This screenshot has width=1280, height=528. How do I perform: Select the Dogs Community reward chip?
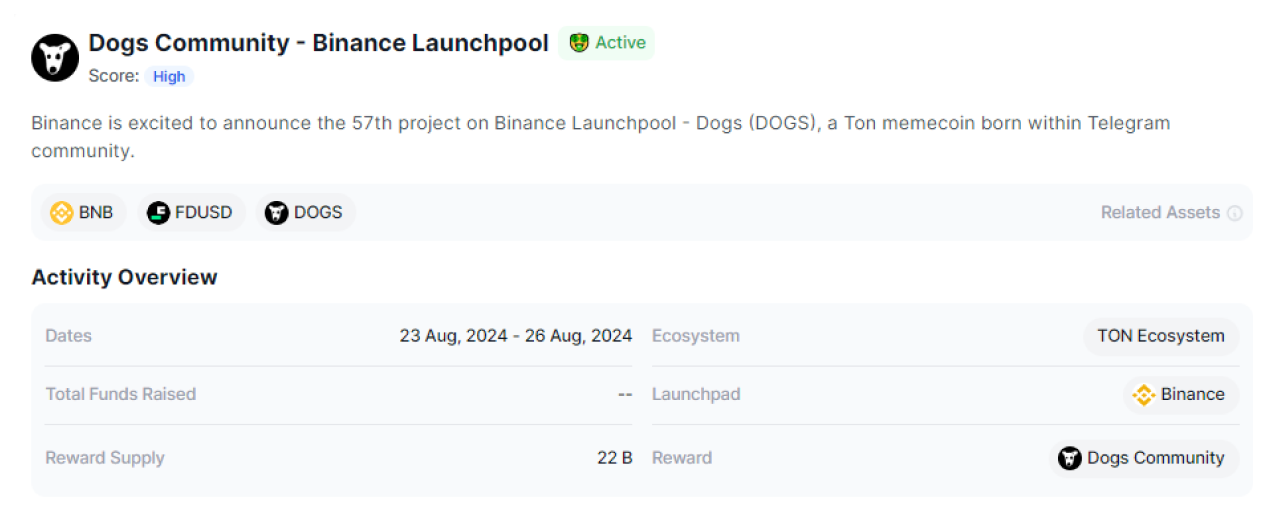tap(1145, 458)
